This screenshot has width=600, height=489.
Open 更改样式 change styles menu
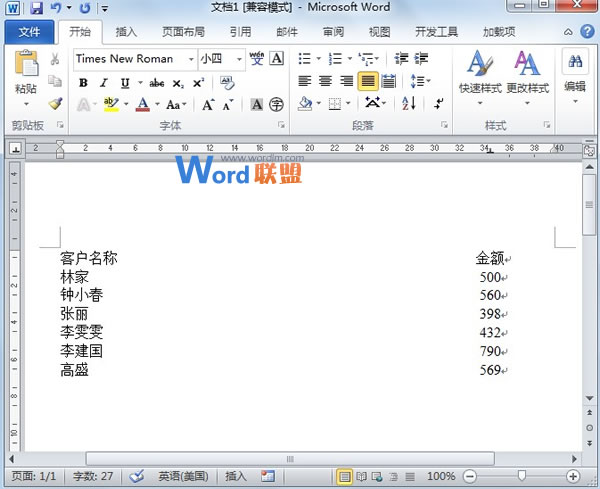[528, 78]
